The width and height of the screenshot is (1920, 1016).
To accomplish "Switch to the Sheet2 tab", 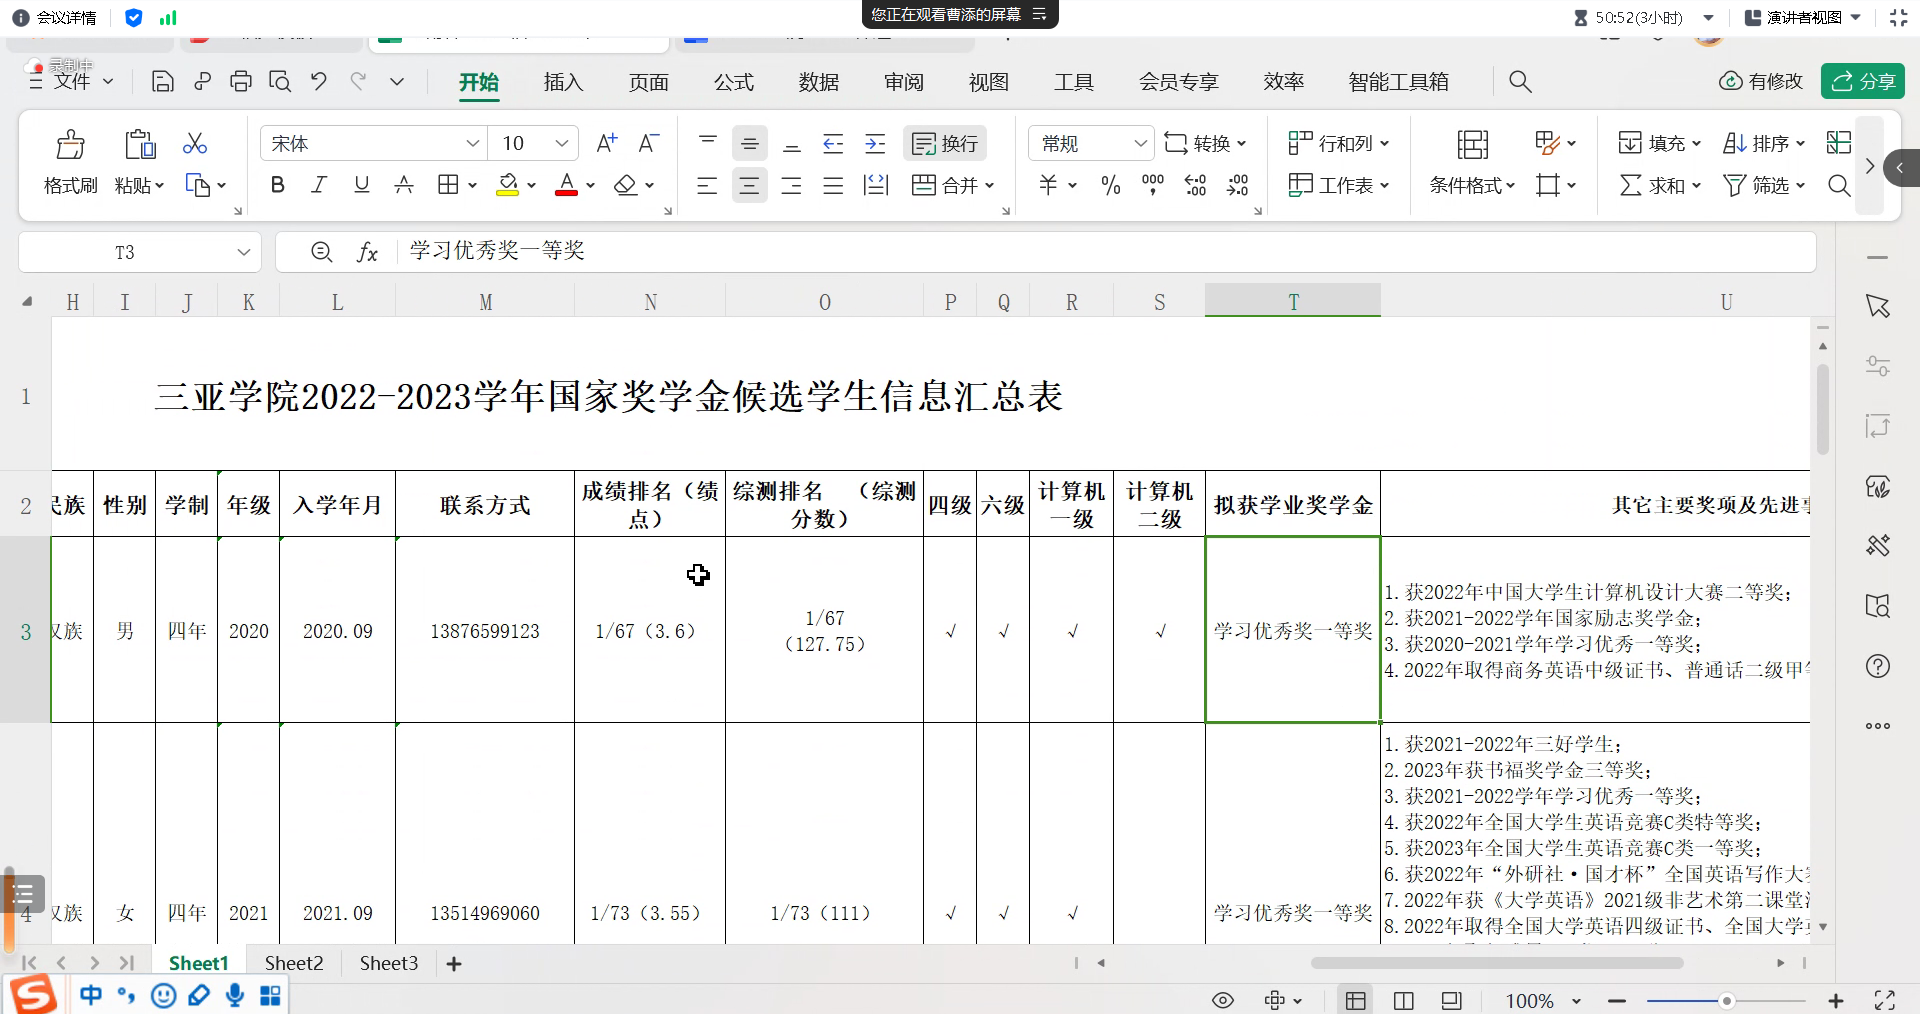I will point(294,964).
